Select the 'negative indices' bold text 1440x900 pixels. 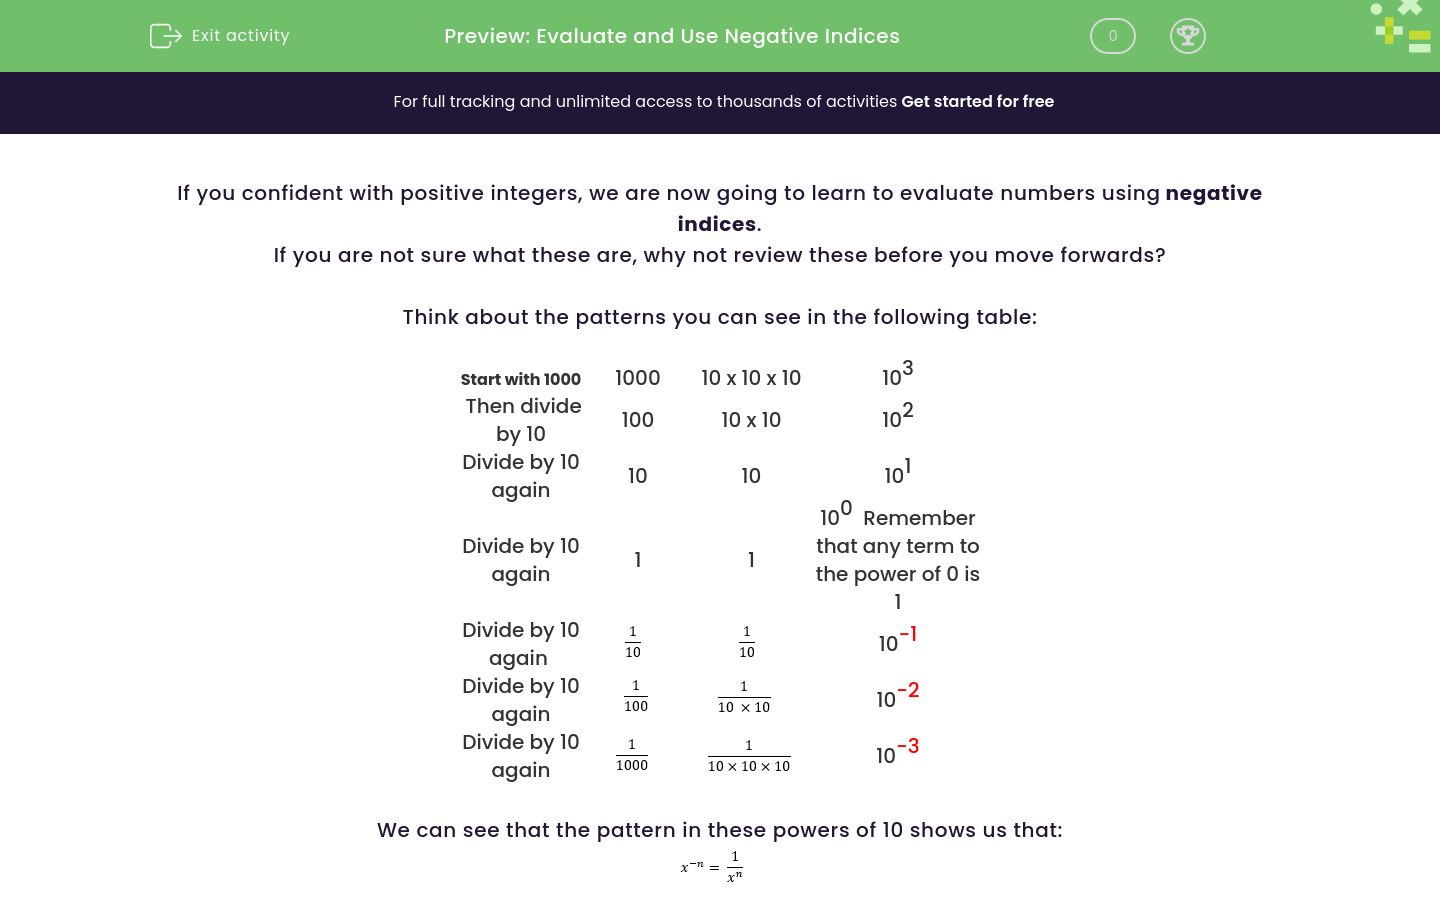pyautogui.click(x=1213, y=193)
